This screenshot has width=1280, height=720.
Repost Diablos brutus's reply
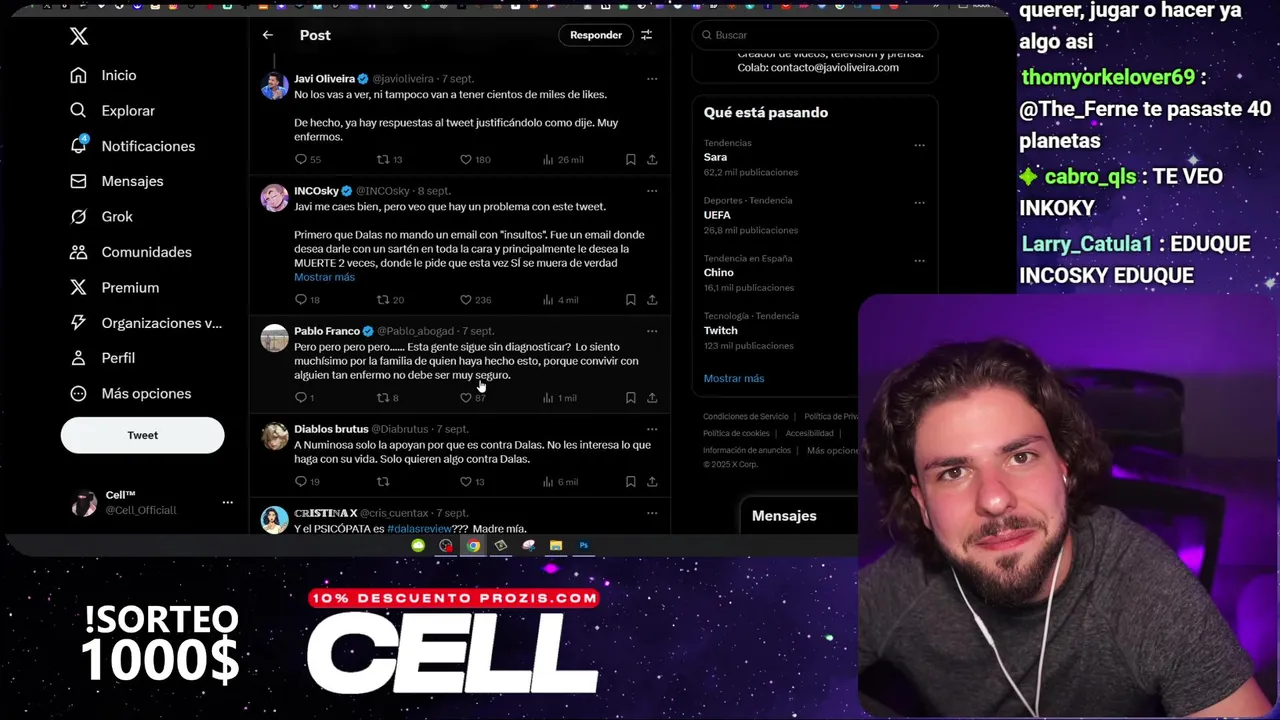click(382, 481)
